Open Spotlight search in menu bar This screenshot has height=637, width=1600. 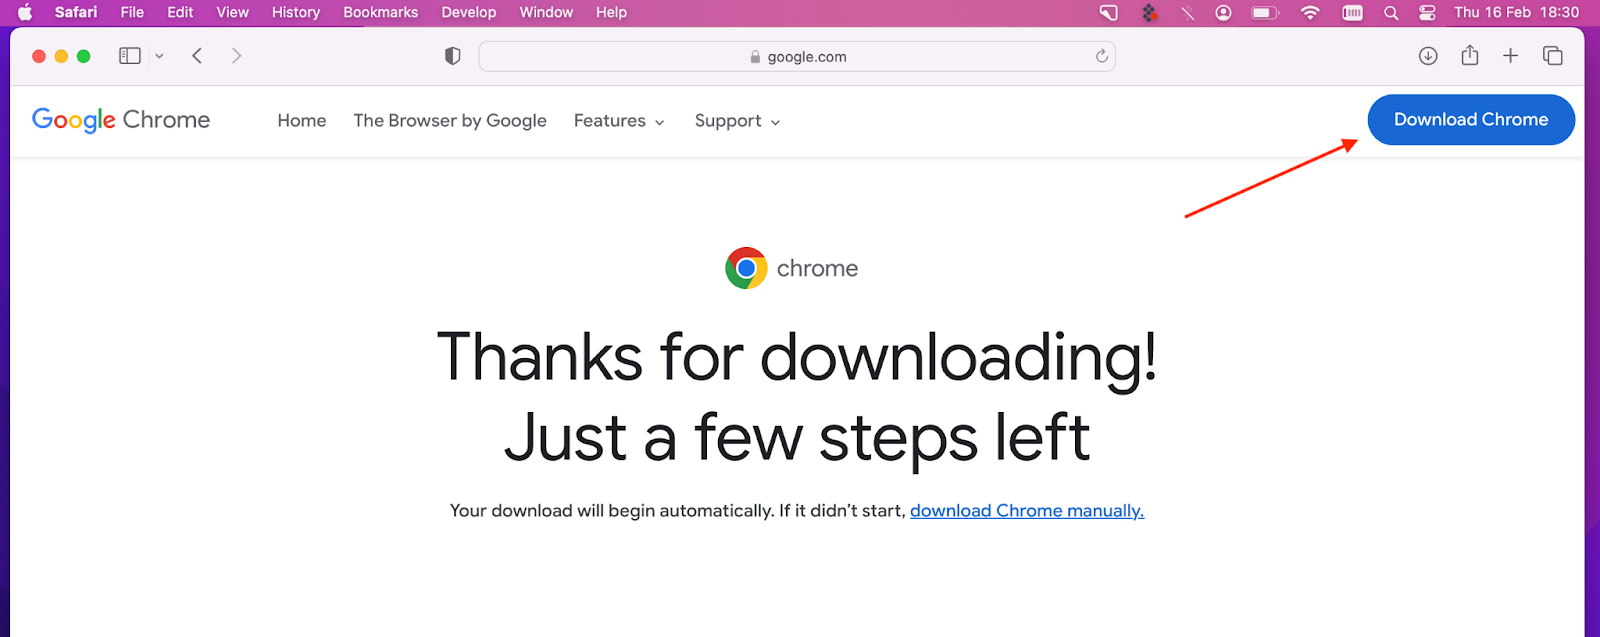pos(1391,13)
